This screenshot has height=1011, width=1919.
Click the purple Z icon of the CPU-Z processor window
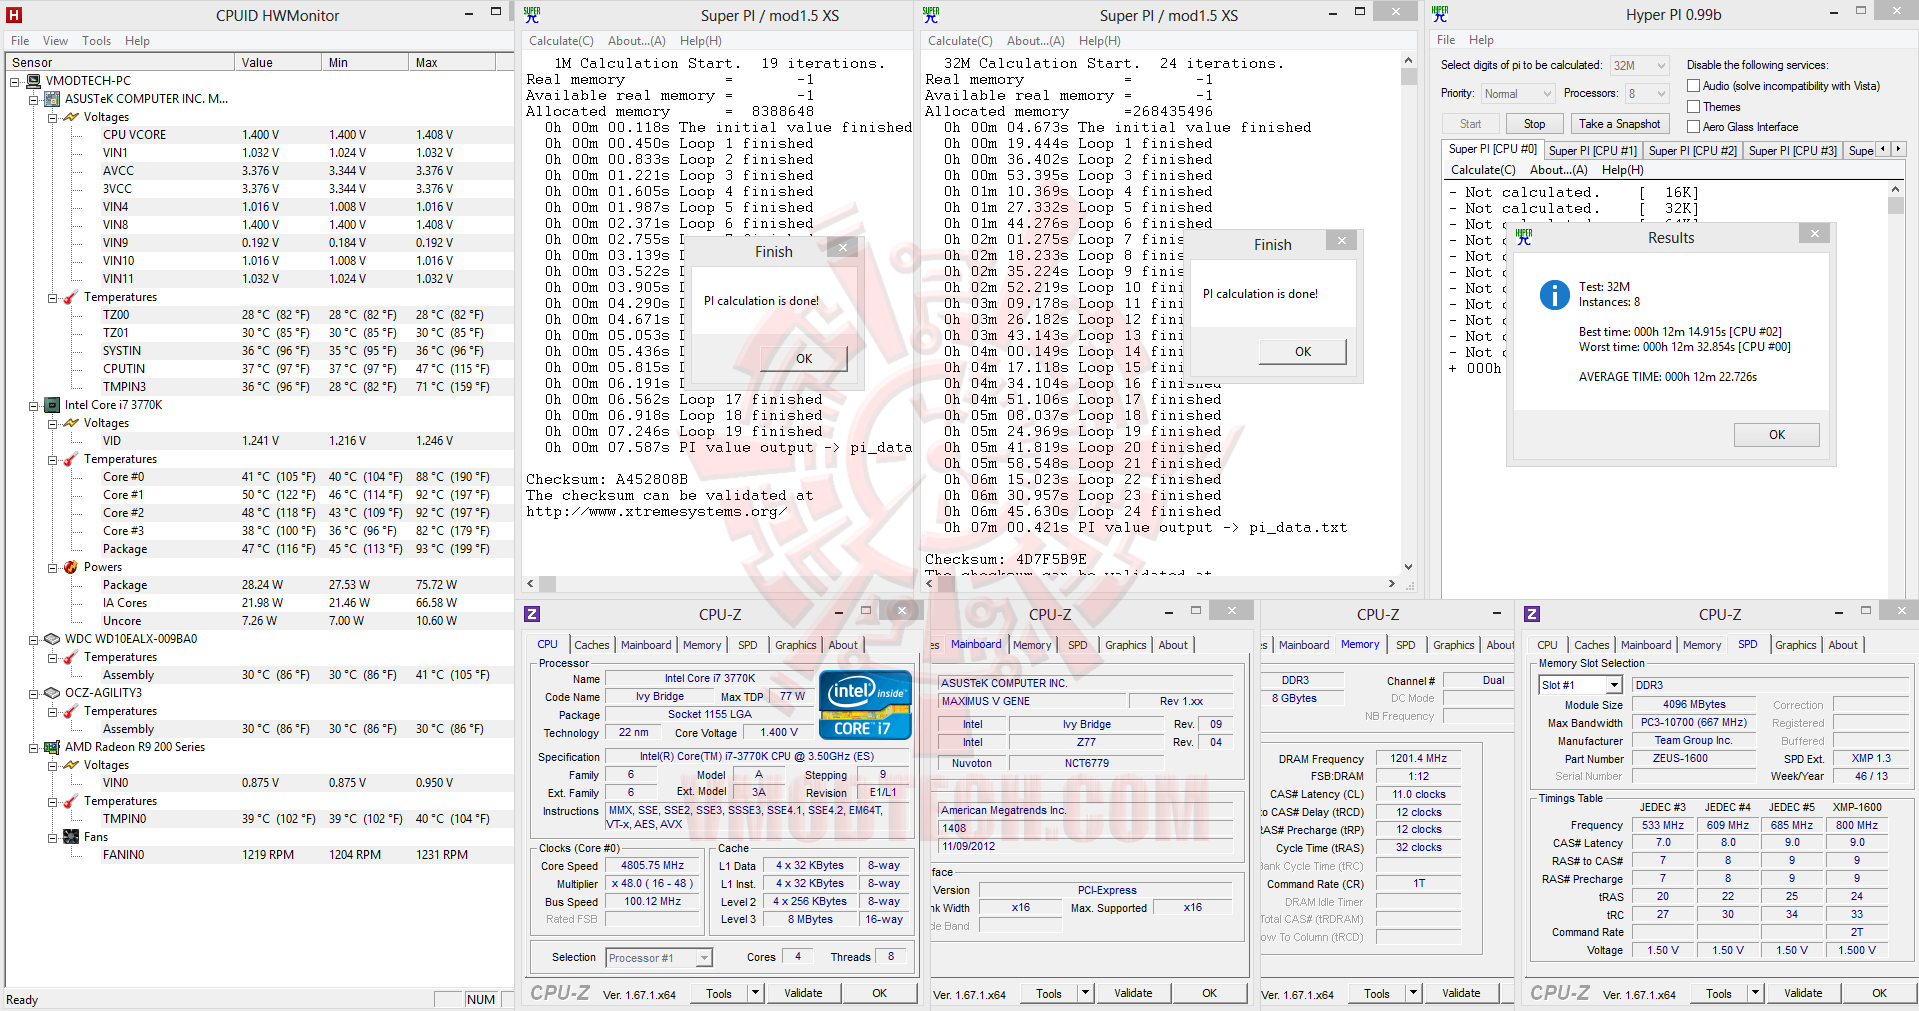coord(532,614)
